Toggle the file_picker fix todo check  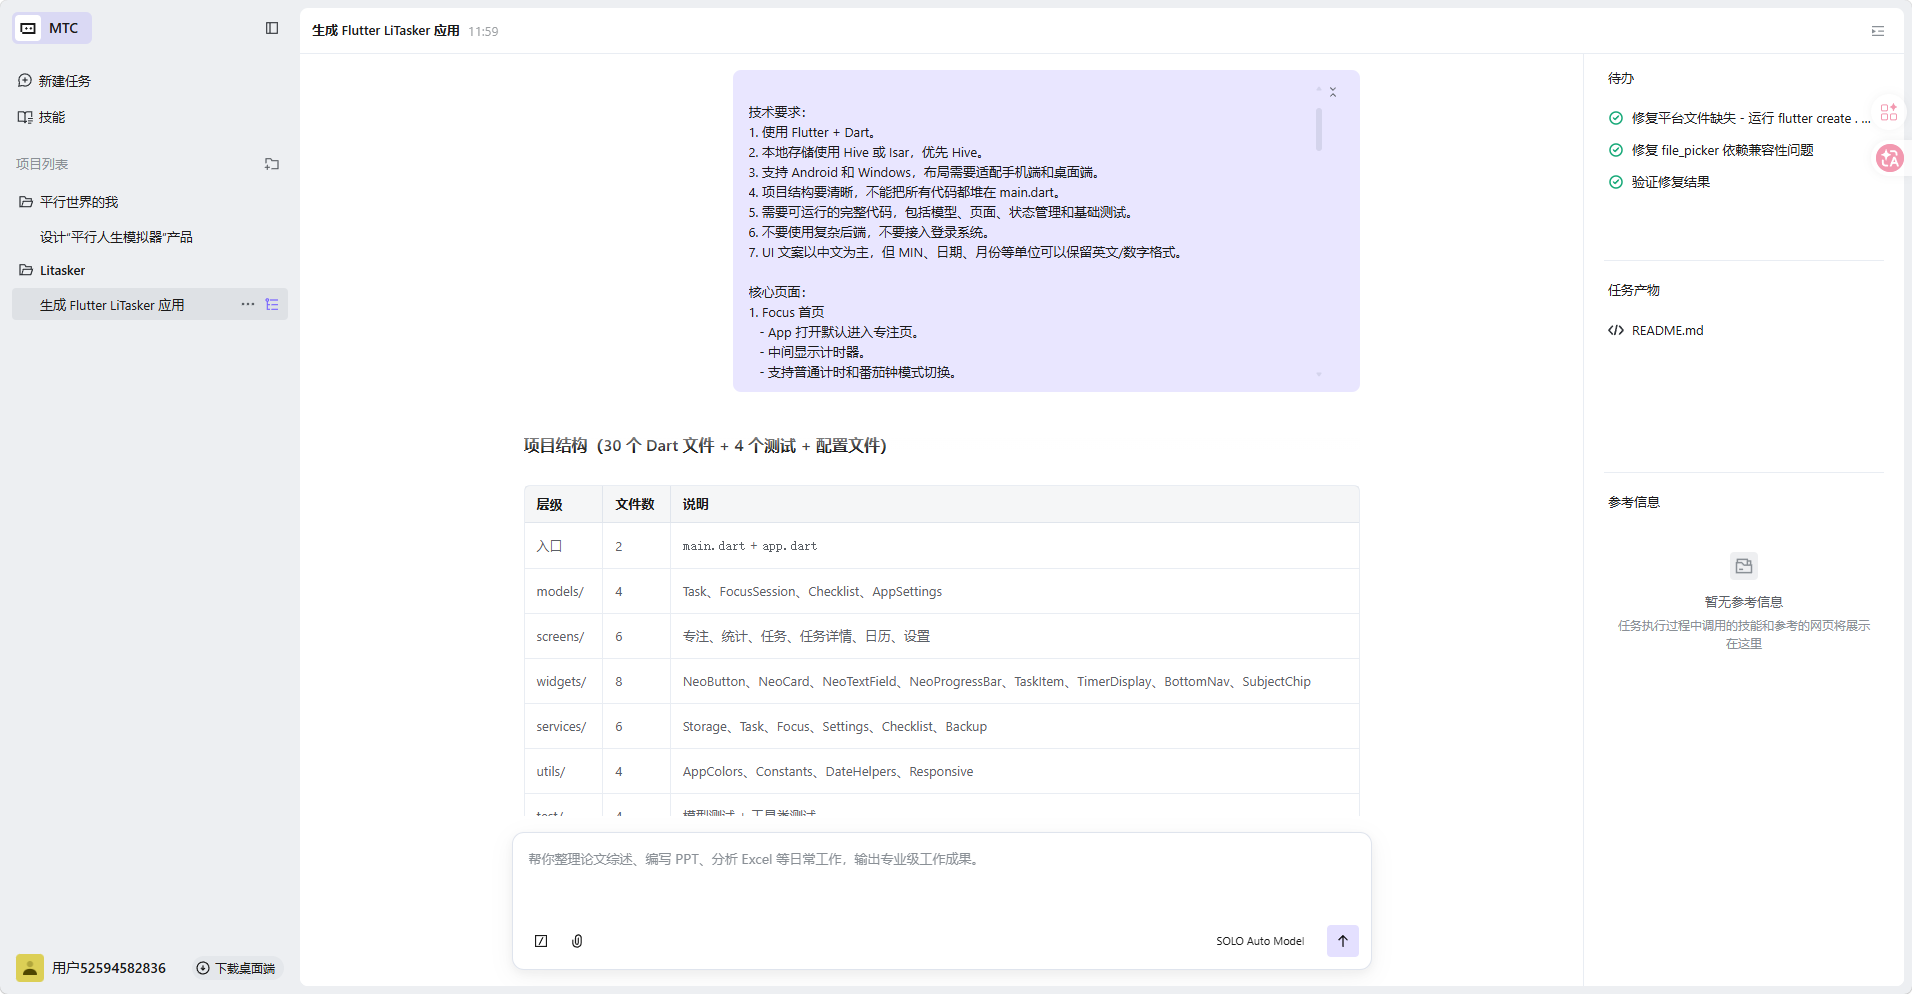coord(1615,150)
